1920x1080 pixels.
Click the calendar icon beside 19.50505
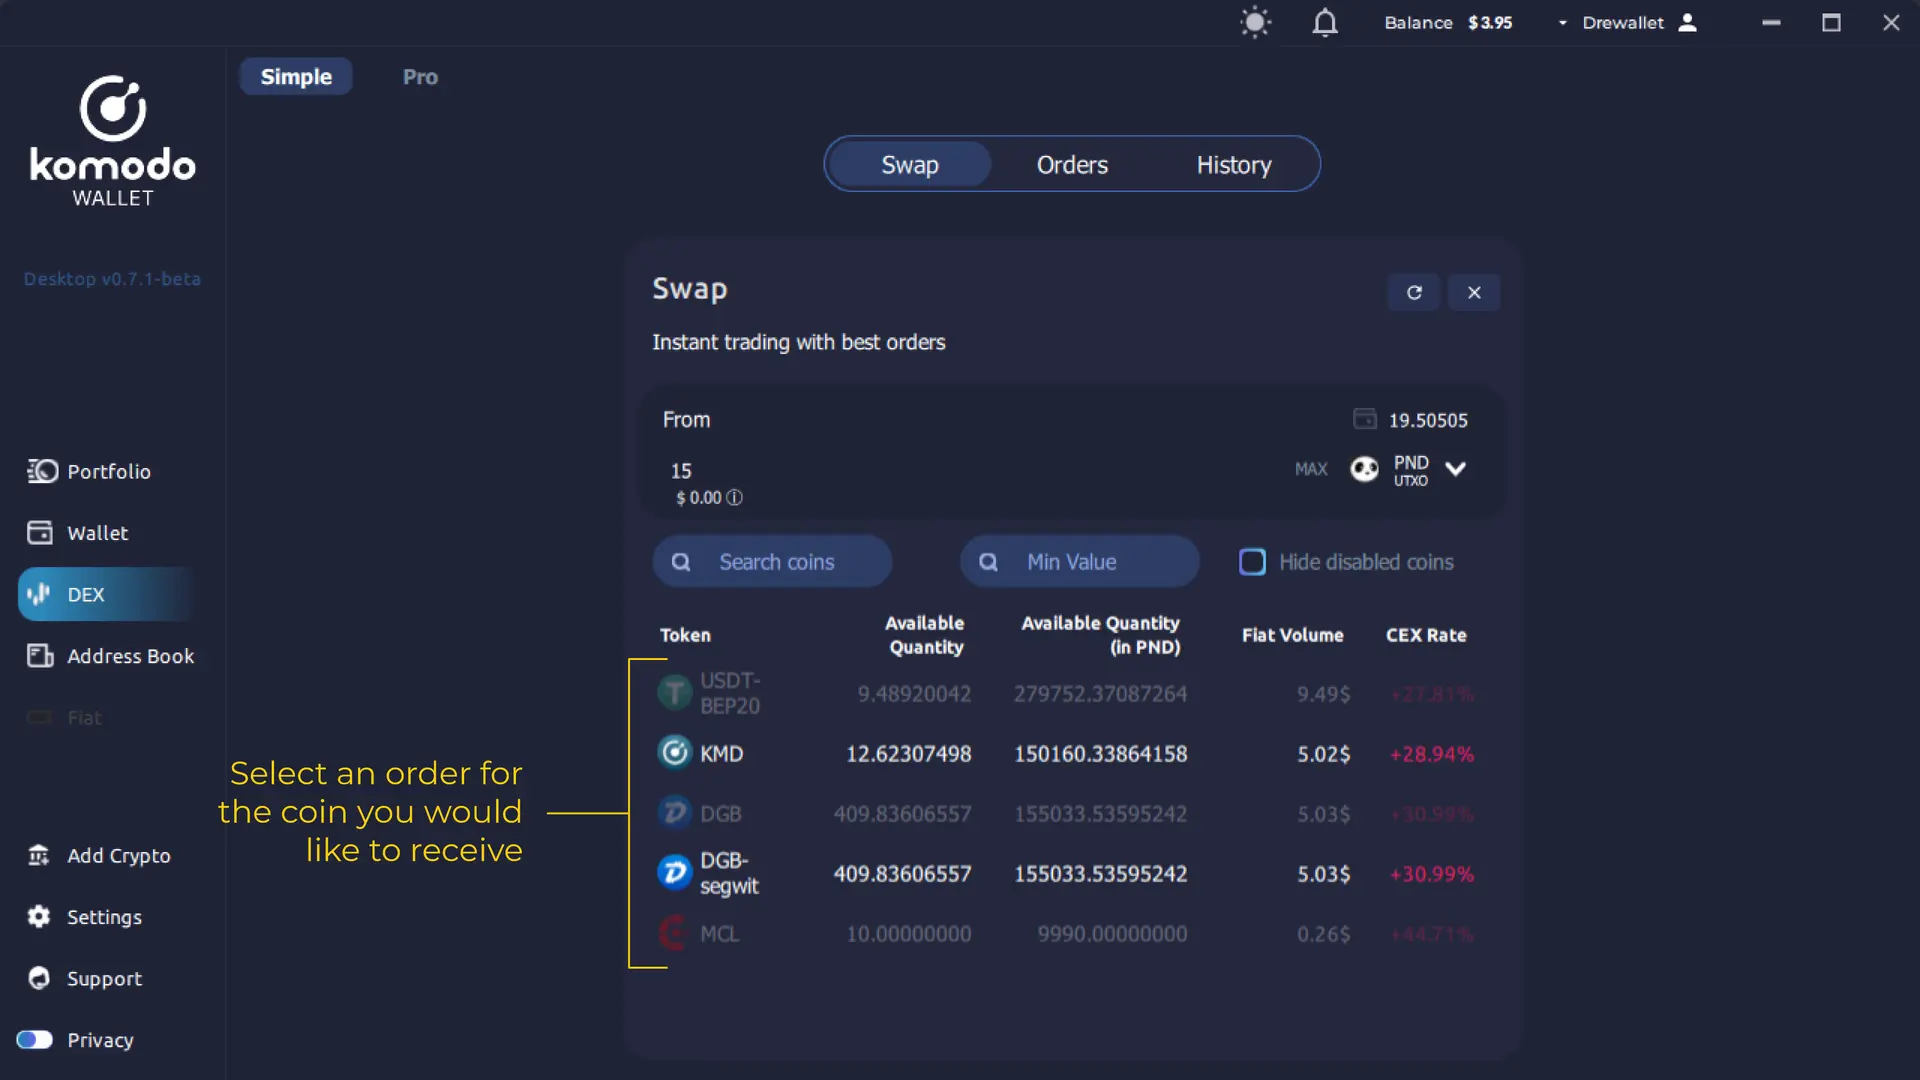click(1365, 418)
